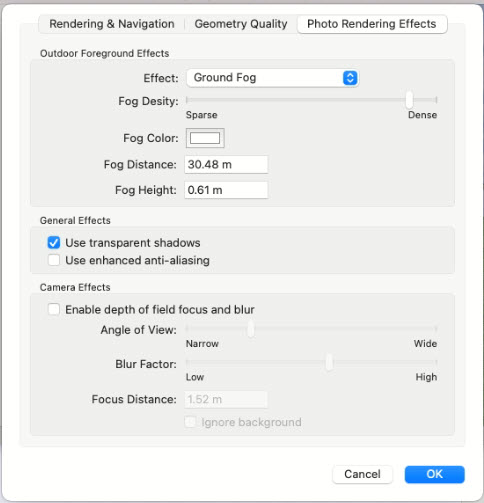Confirm settings with the OK button
This screenshot has width=484, height=503.
click(x=434, y=474)
